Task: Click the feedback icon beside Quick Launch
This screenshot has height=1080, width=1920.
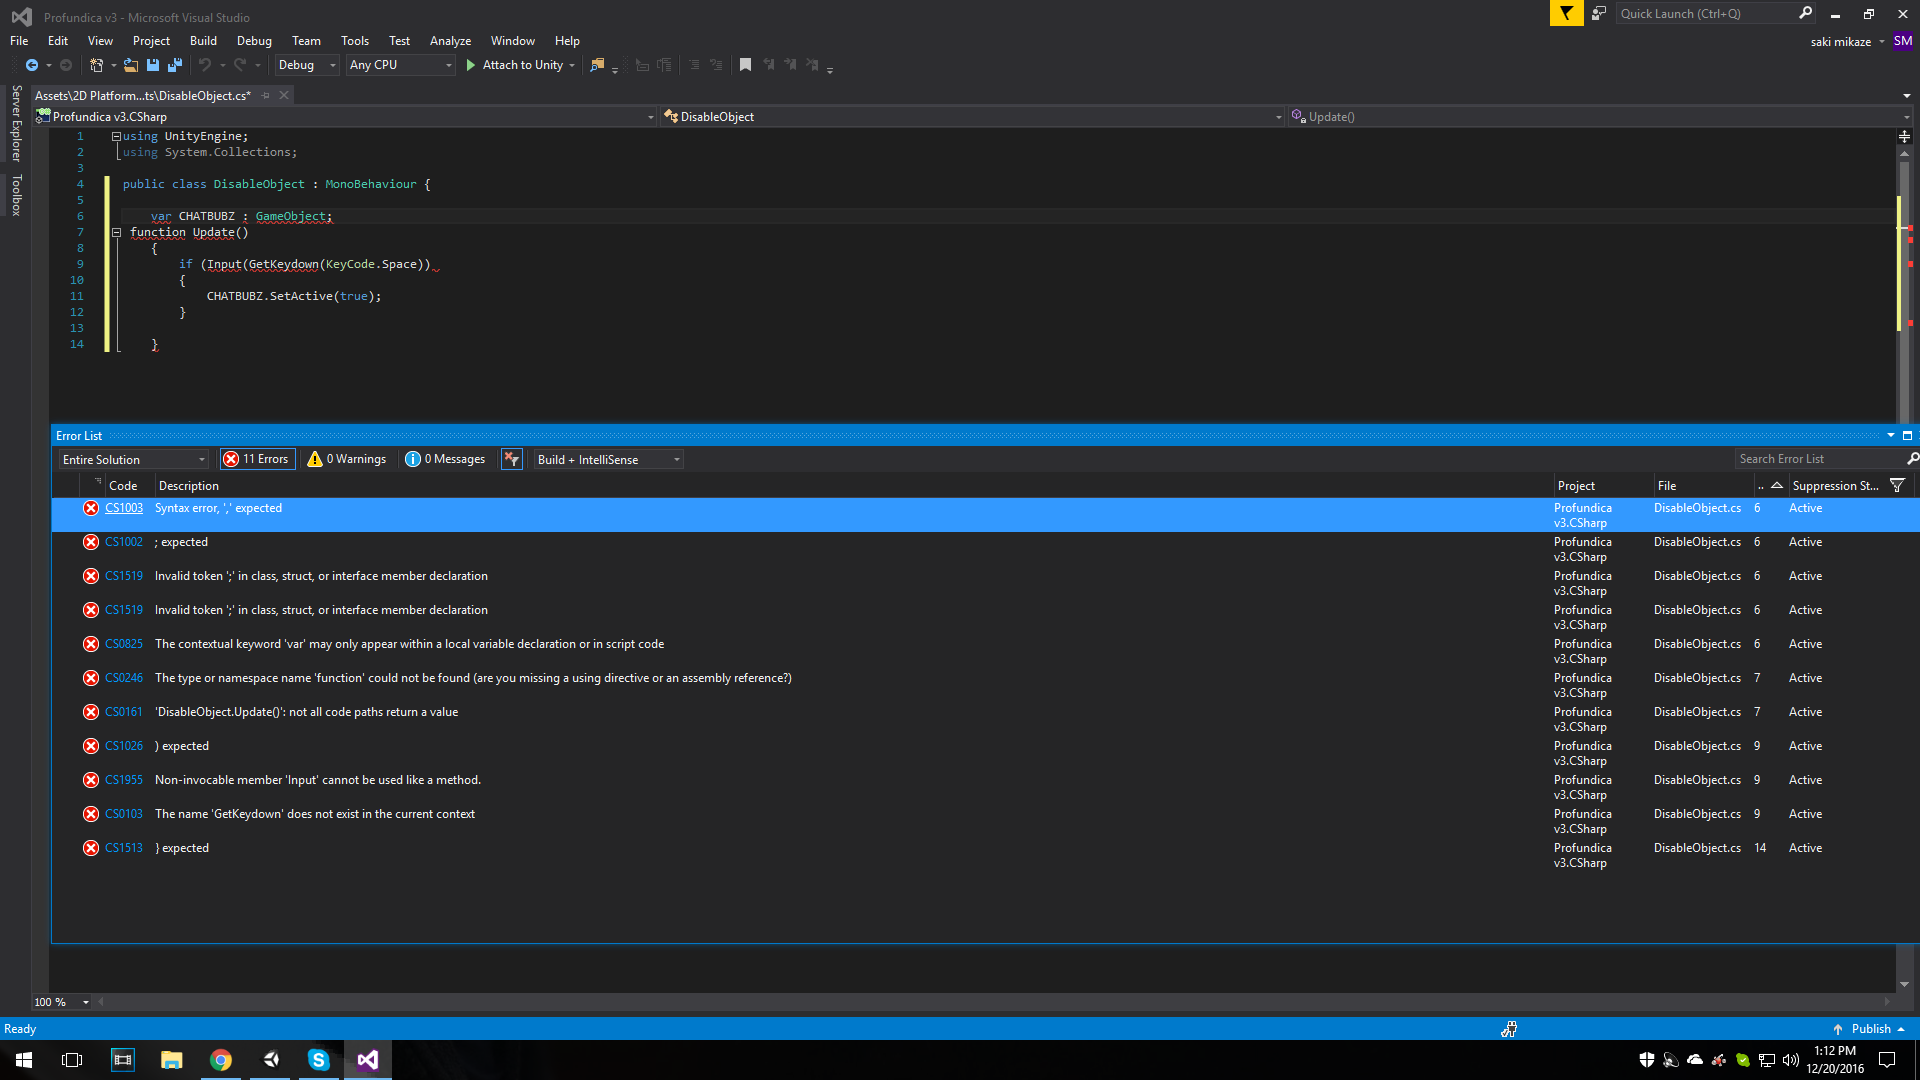Action: [x=1599, y=13]
